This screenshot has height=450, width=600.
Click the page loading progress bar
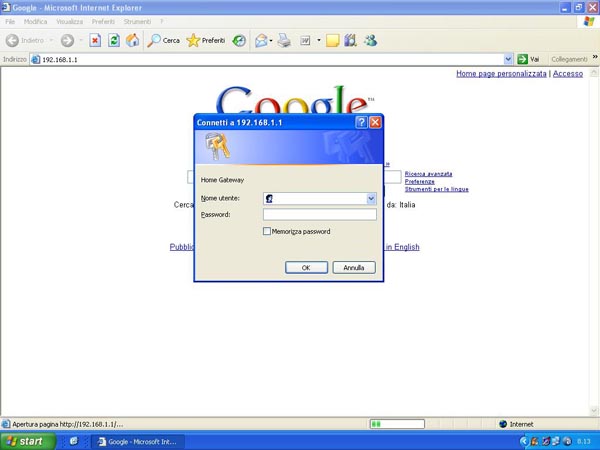click(397, 424)
